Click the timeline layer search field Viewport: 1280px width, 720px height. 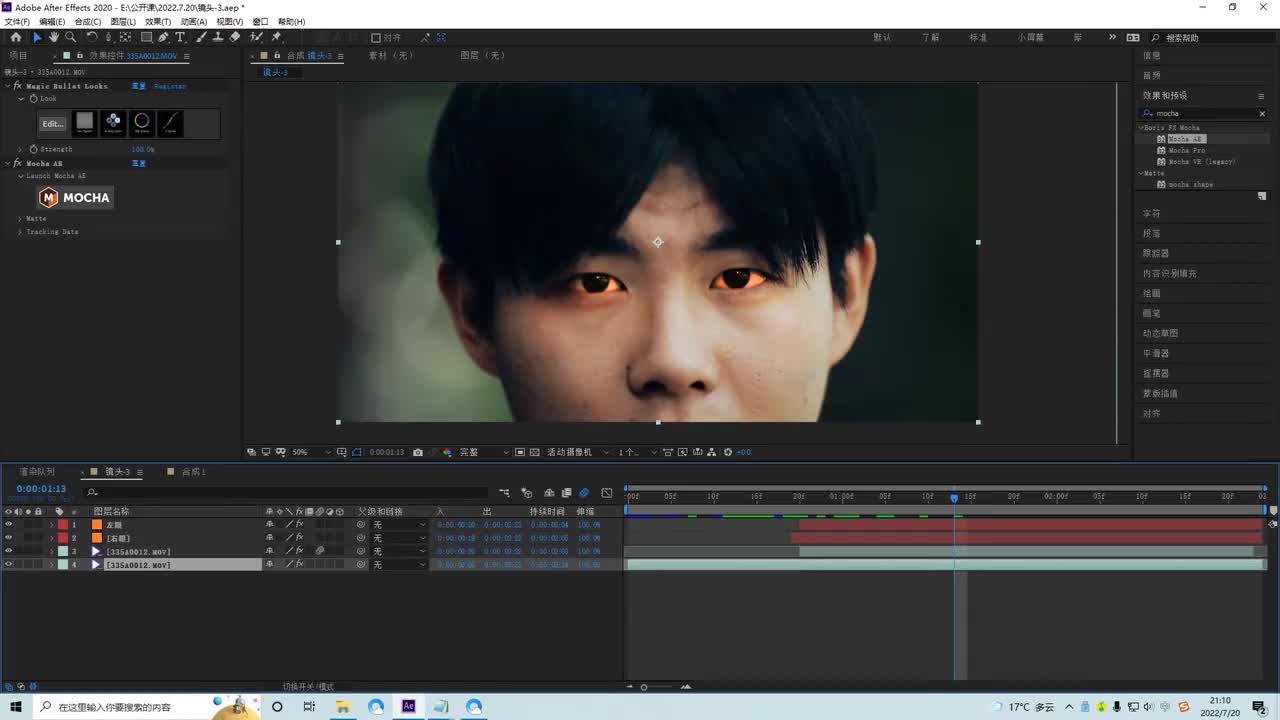[x=285, y=492]
